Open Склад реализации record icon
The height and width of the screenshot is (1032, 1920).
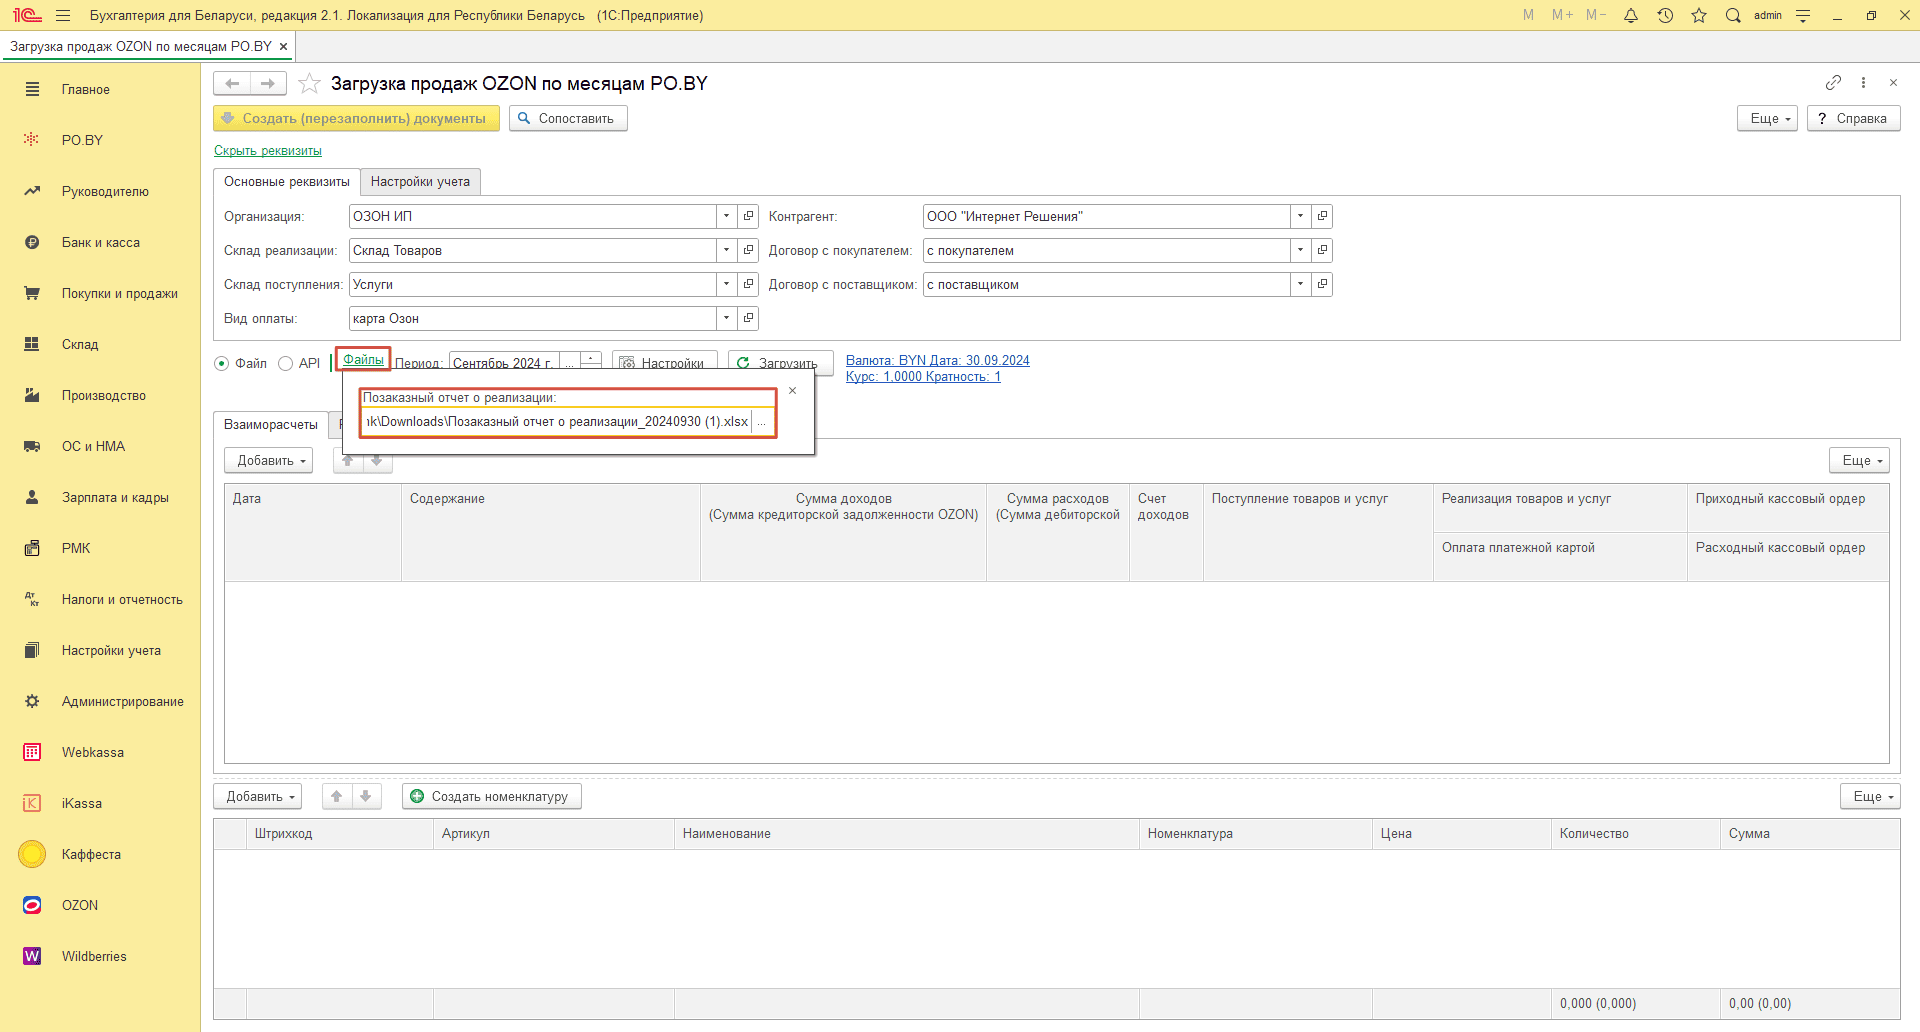748,250
